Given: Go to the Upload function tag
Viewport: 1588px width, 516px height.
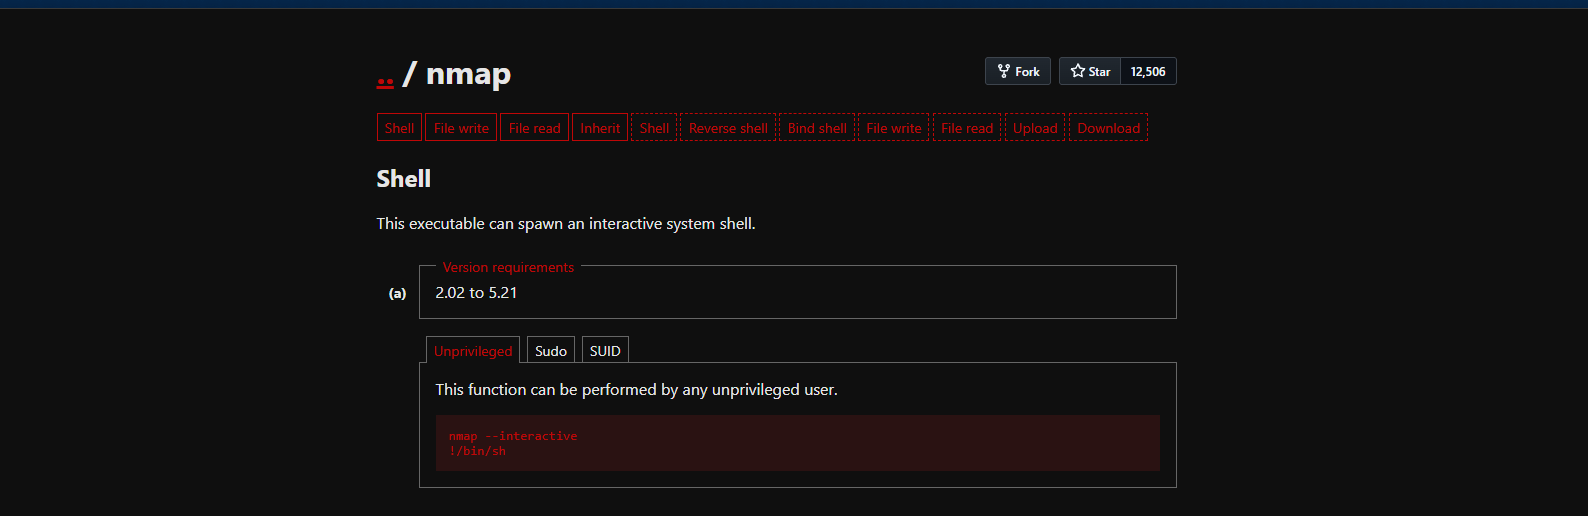Looking at the screenshot, I should tap(1035, 128).
